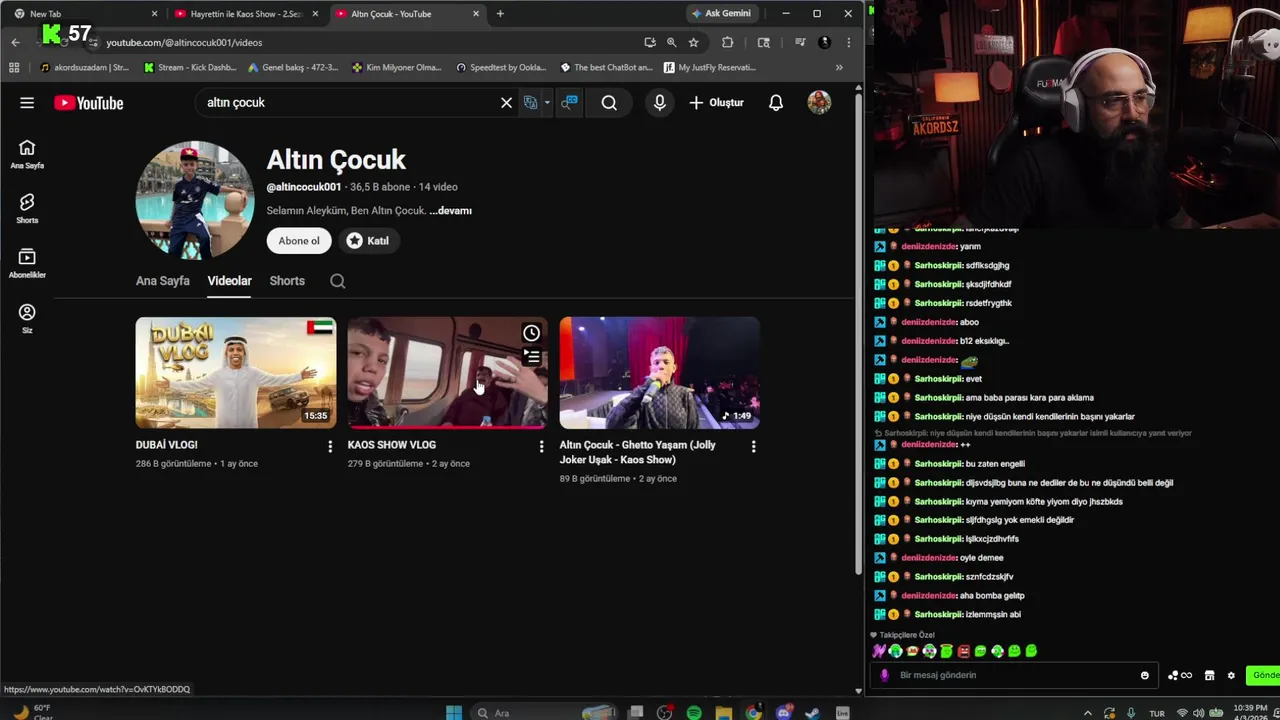
Task: Open the Stream - Kick Dashboard bookmark
Action: (190, 68)
